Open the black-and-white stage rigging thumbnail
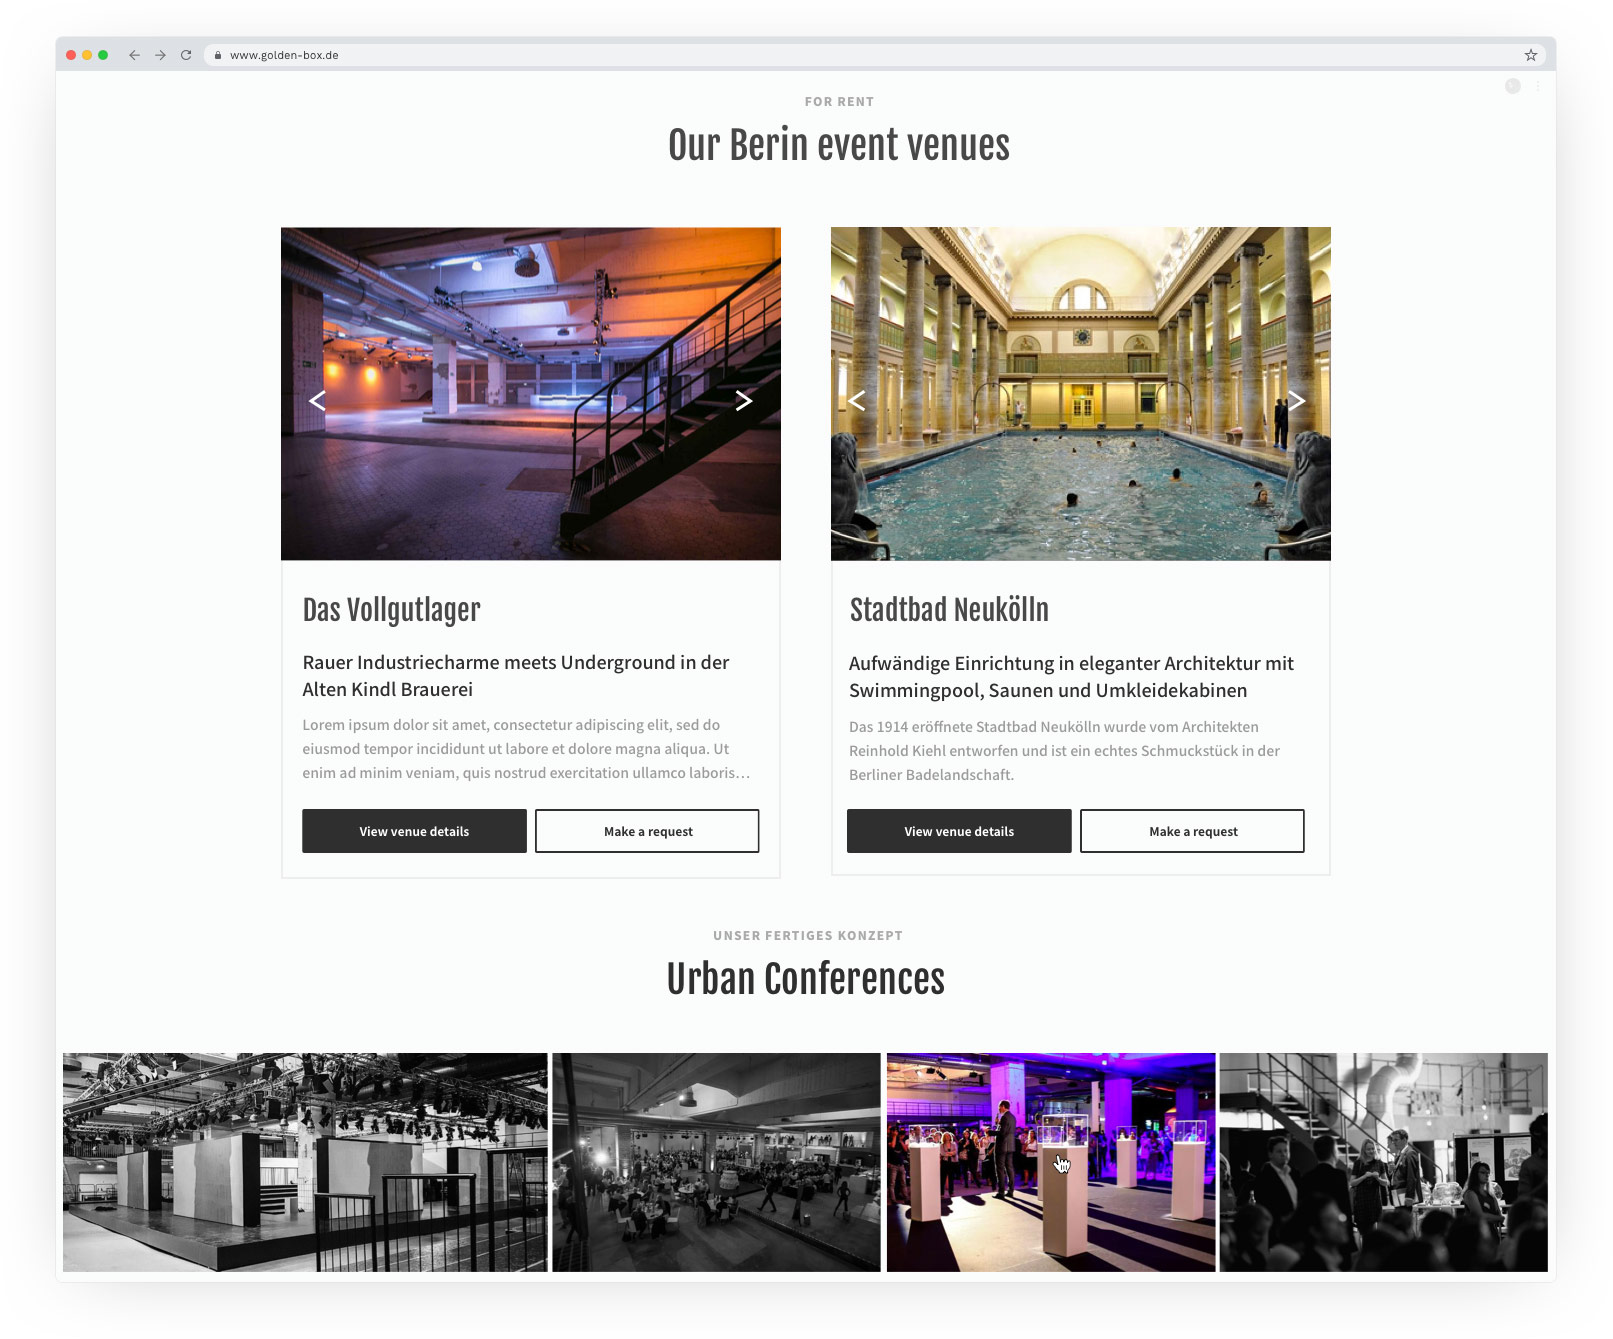This screenshot has height=1339, width=1613. coord(305,1162)
